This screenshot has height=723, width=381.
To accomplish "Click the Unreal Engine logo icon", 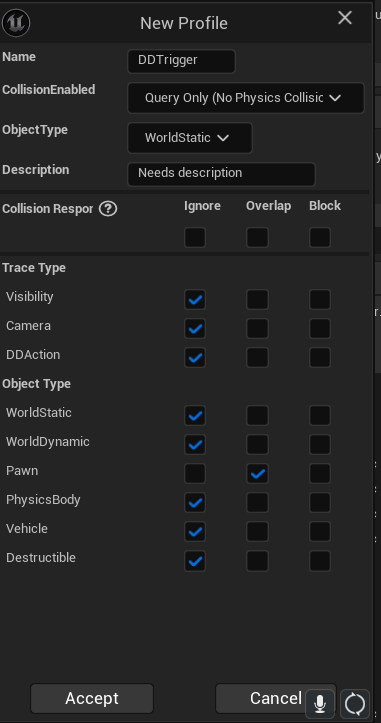I will tap(16, 23).
